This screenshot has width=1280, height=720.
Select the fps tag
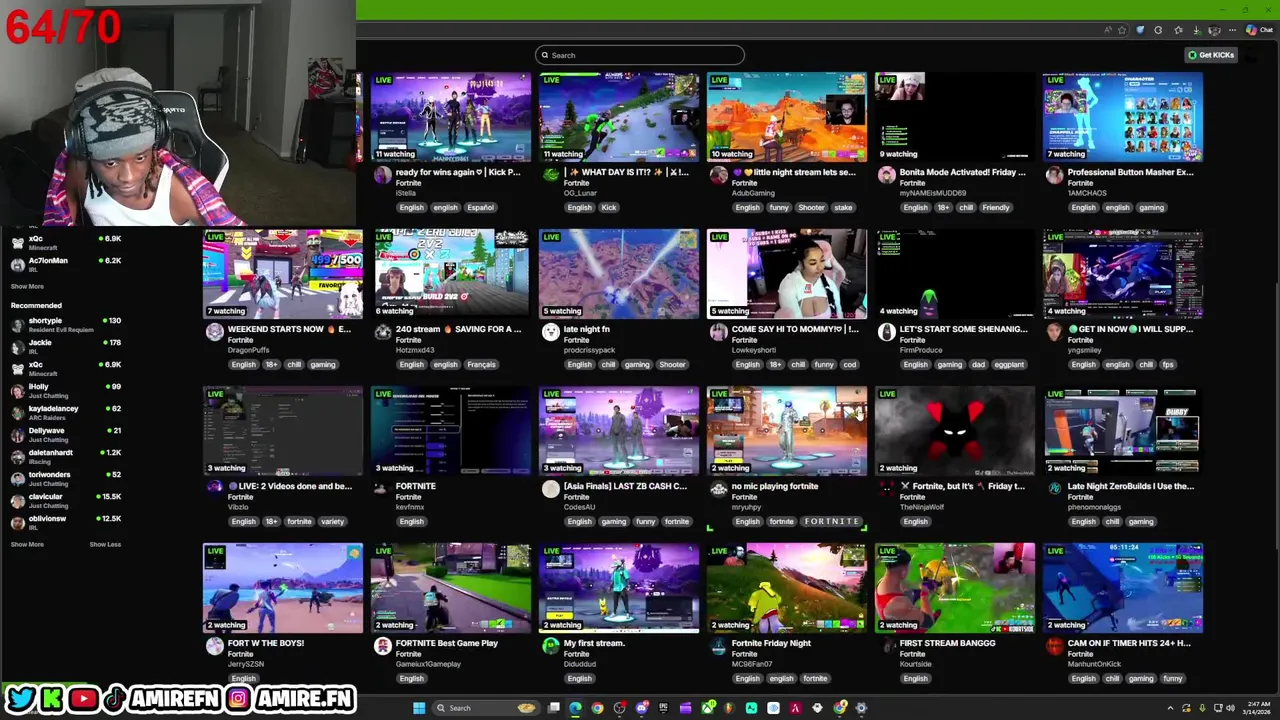1167,364
